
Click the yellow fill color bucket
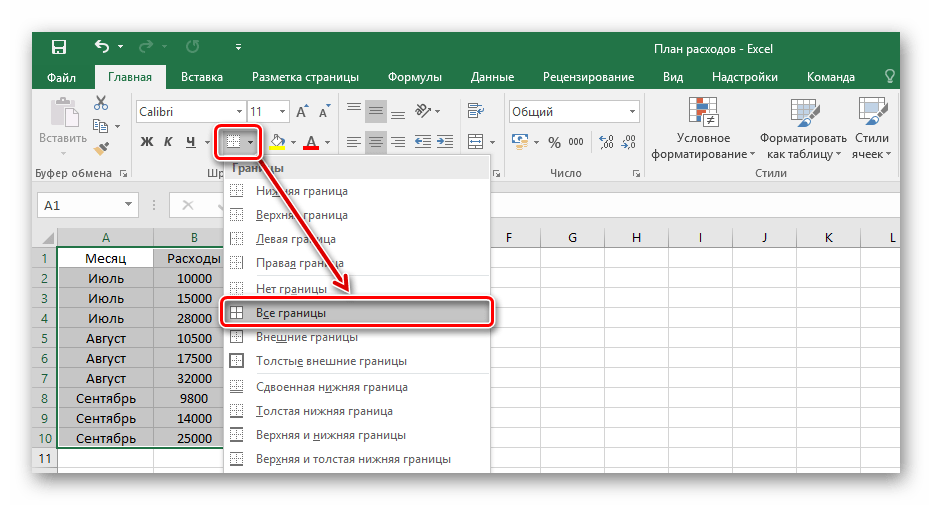click(277, 142)
